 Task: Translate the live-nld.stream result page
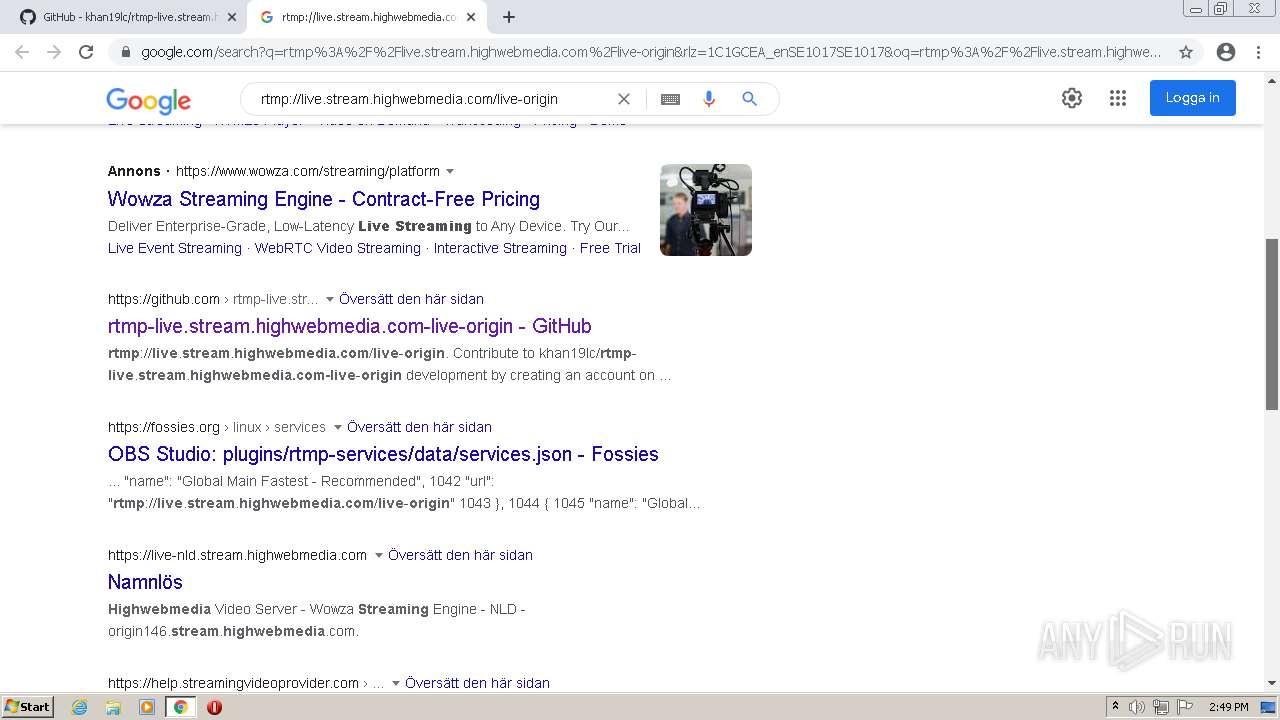click(460, 555)
